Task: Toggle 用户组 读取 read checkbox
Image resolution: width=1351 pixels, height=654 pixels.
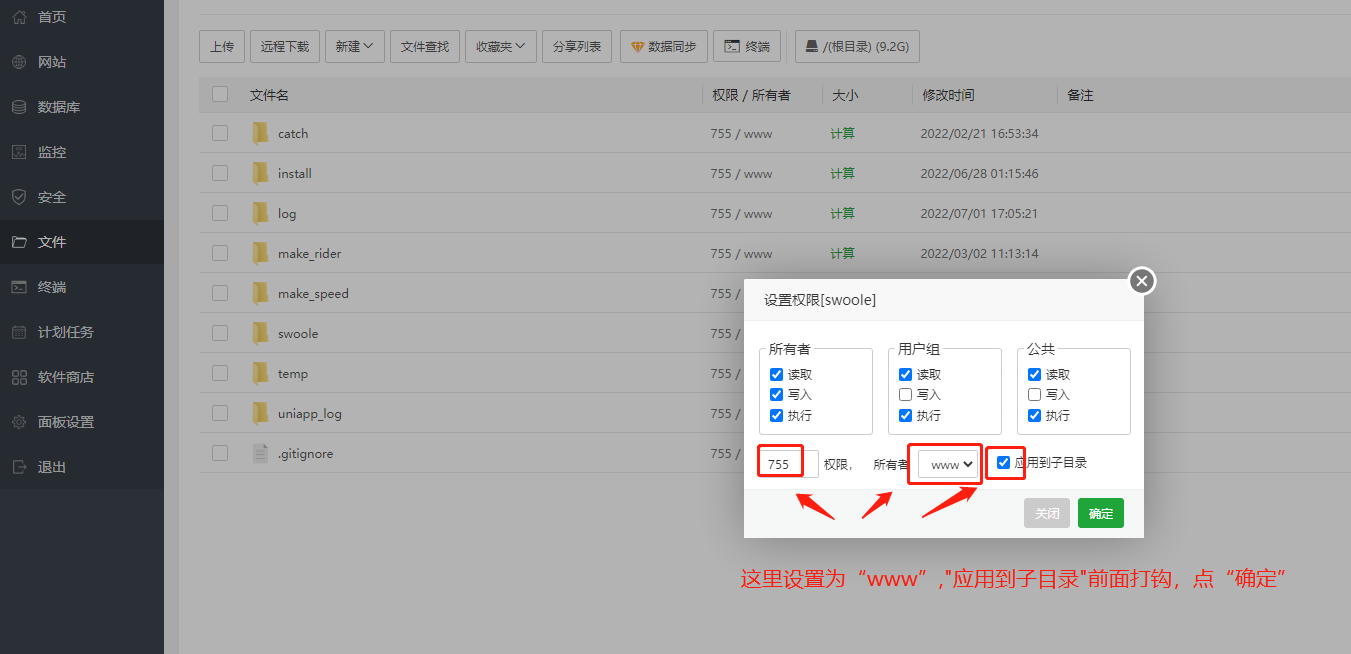Action: pyautogui.click(x=905, y=374)
